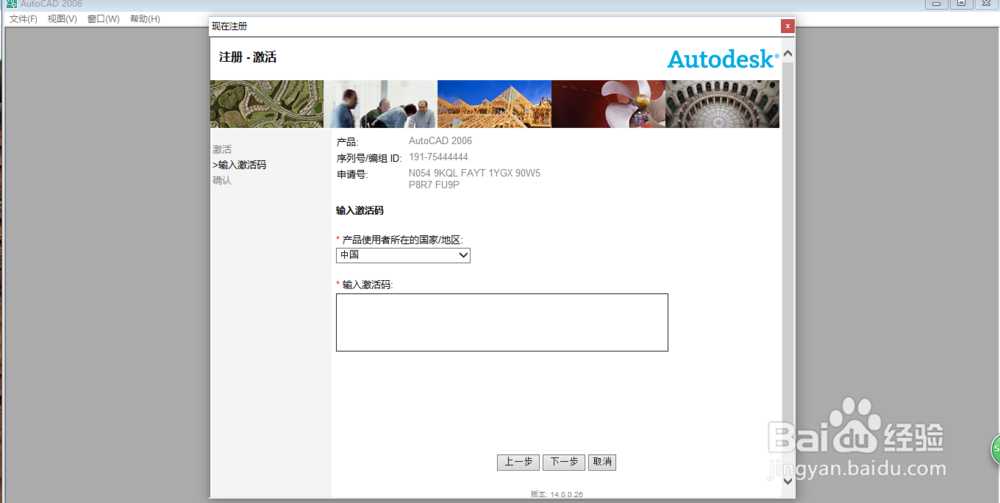The width and height of the screenshot is (1000, 503).
Task: Click the 上一步 button
Action: pyautogui.click(x=518, y=462)
